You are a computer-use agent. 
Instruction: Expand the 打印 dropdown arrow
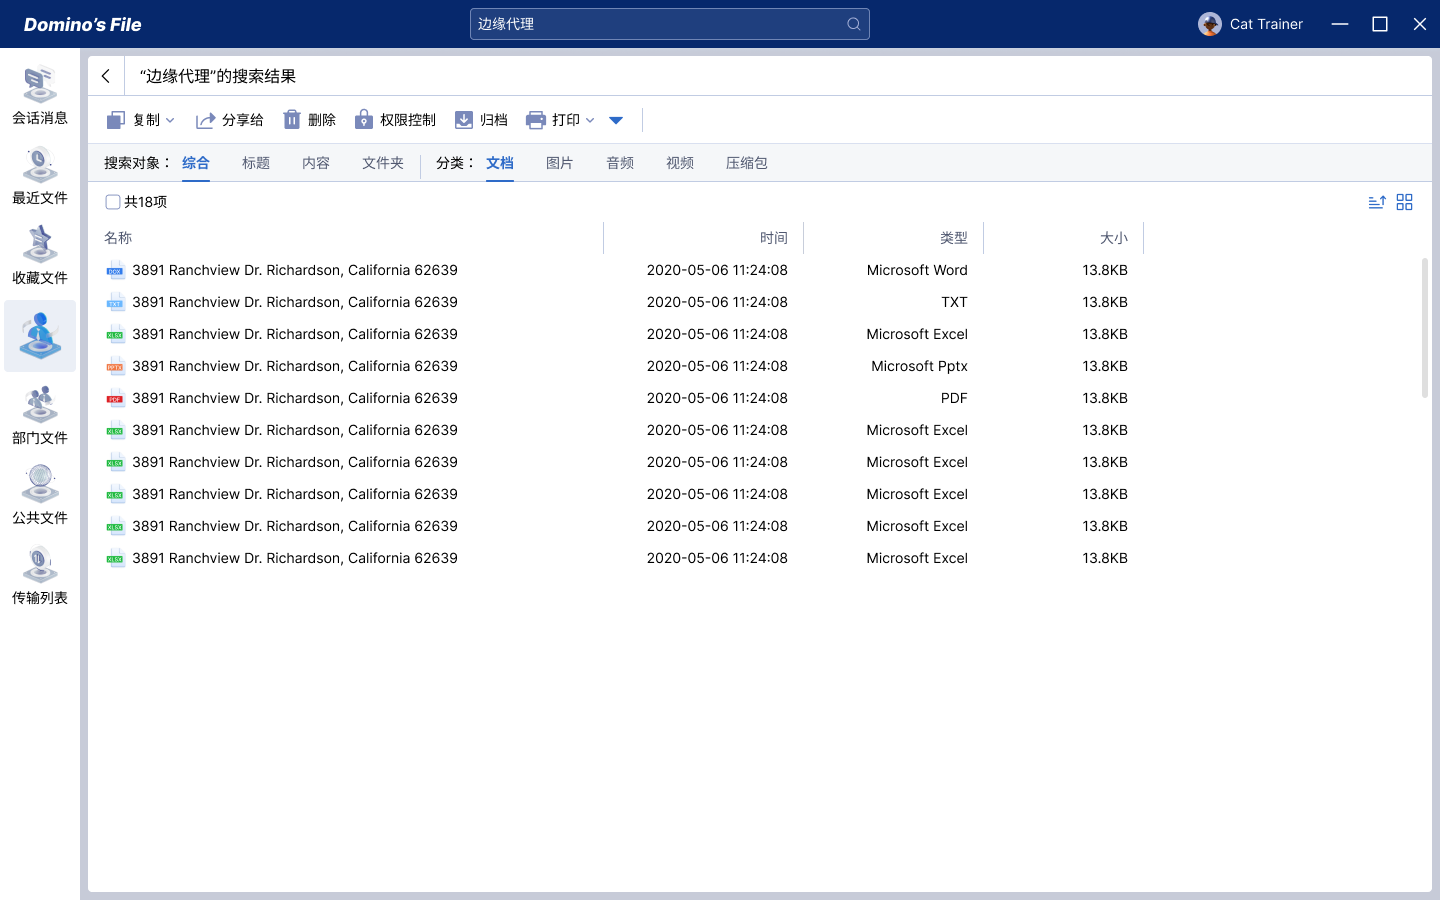click(590, 120)
